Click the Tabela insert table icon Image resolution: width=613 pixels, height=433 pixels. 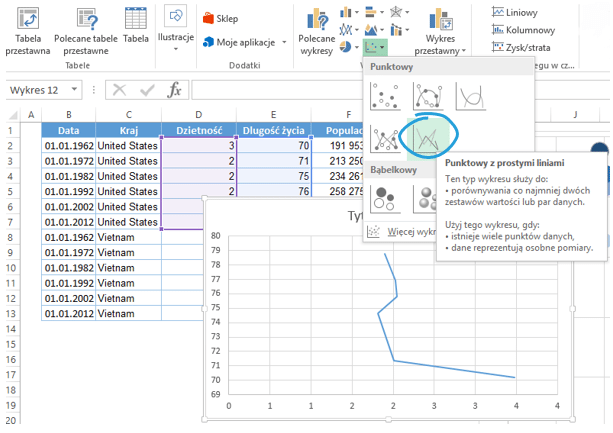[x=136, y=28]
